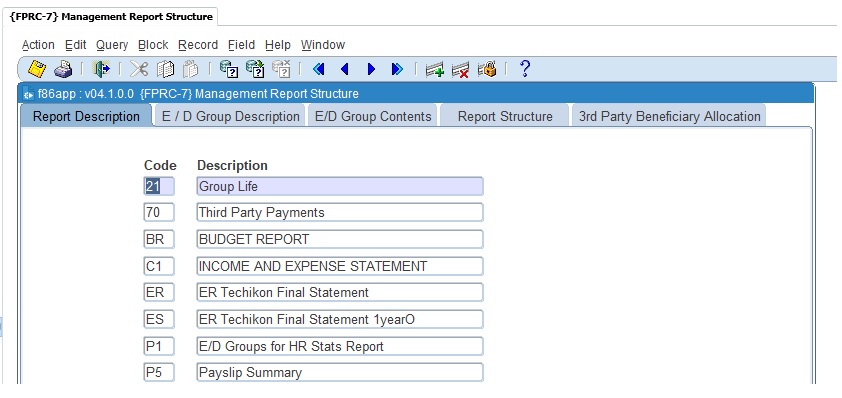
Task: Go to the next record arrow
Action: [371, 69]
